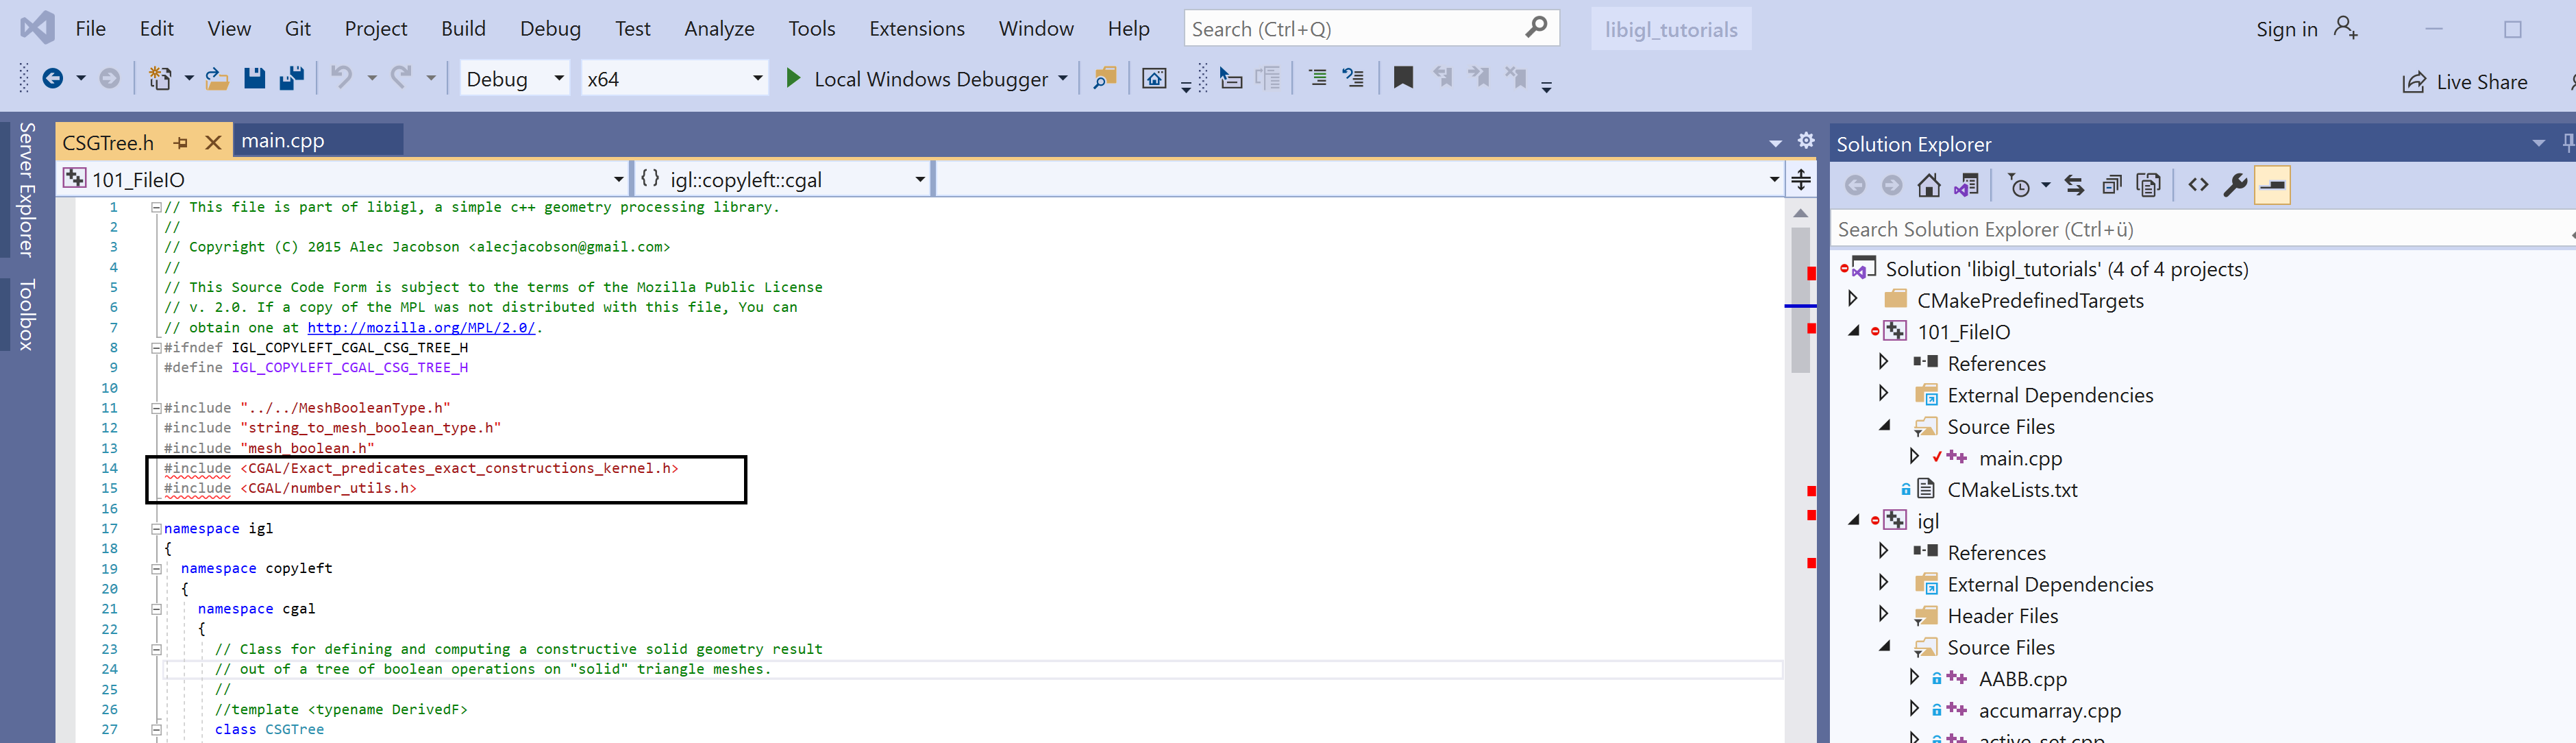2576x743 pixels.
Task: Click Sync with Active Document icon
Action: tap(2074, 185)
